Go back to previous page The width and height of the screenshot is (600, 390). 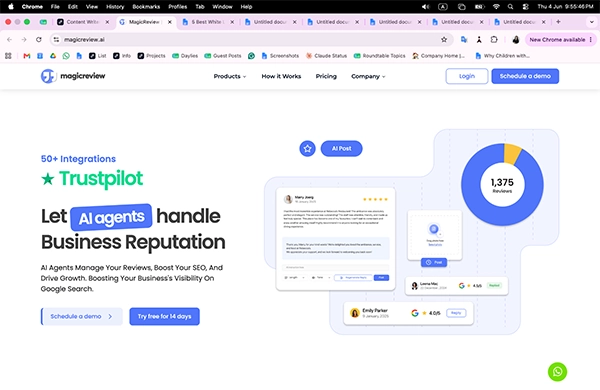[x=10, y=39]
